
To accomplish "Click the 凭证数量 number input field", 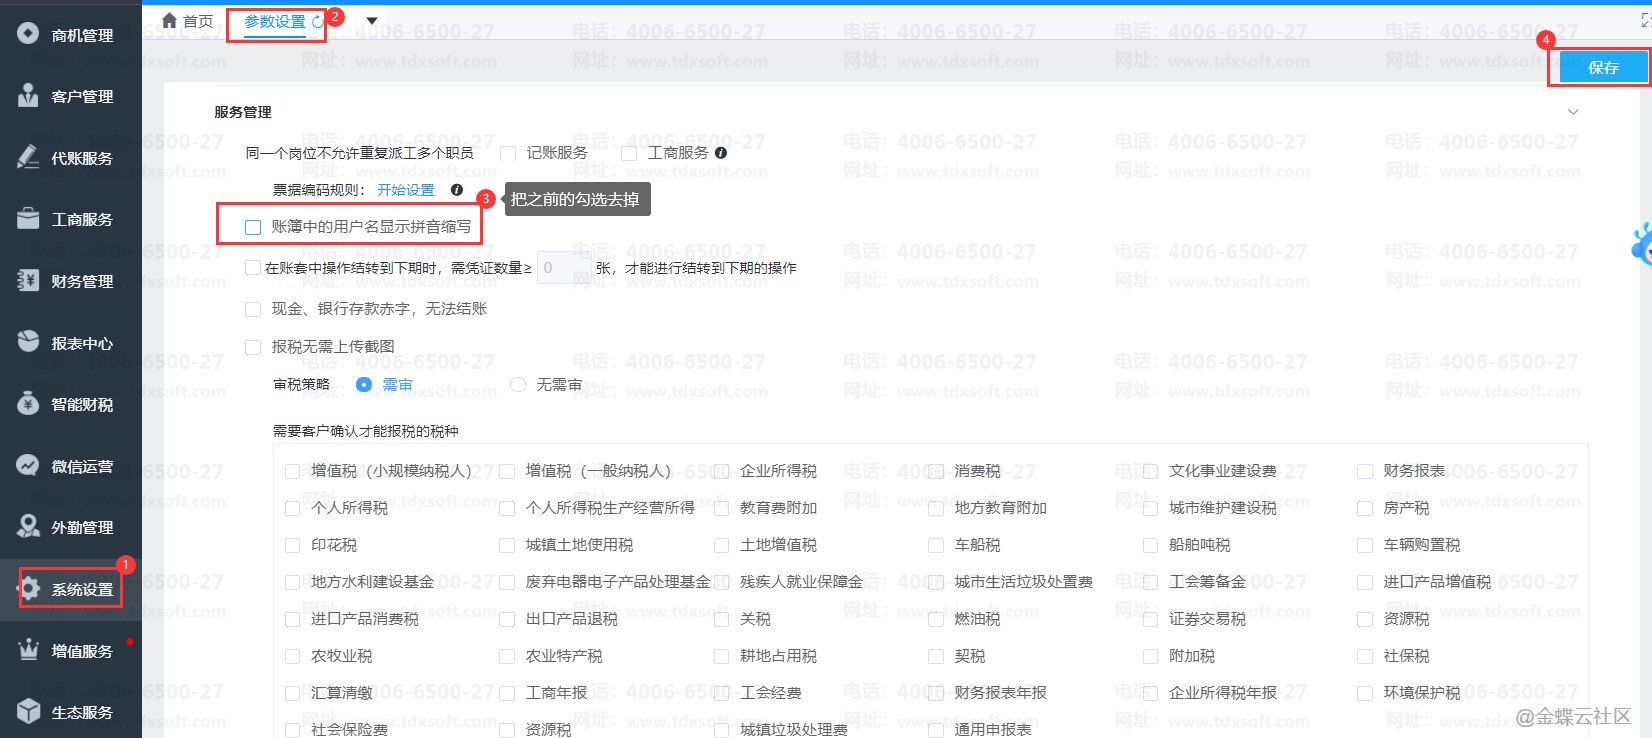I will click(563, 268).
